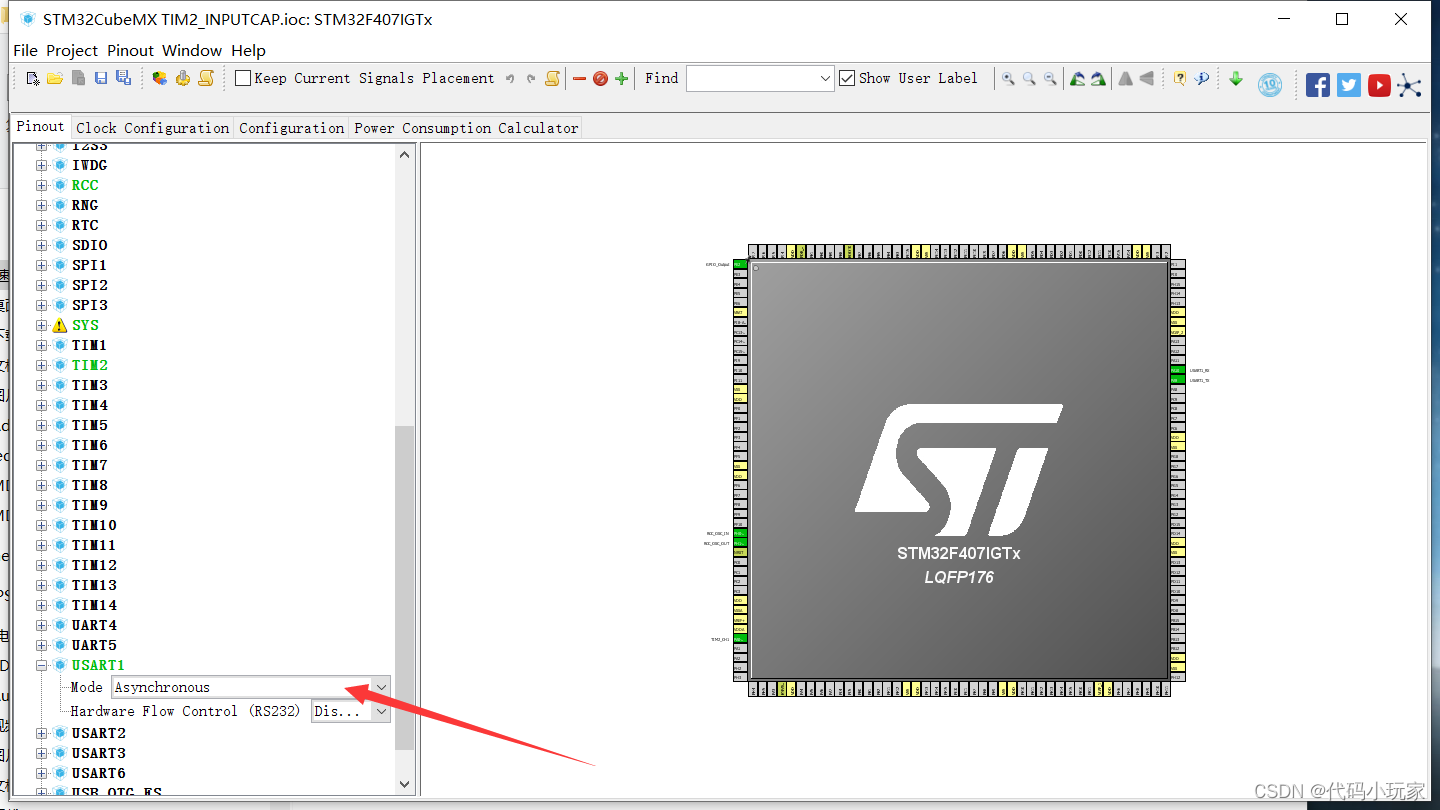Click the red circular reset icon
1440x810 pixels.
(600, 78)
